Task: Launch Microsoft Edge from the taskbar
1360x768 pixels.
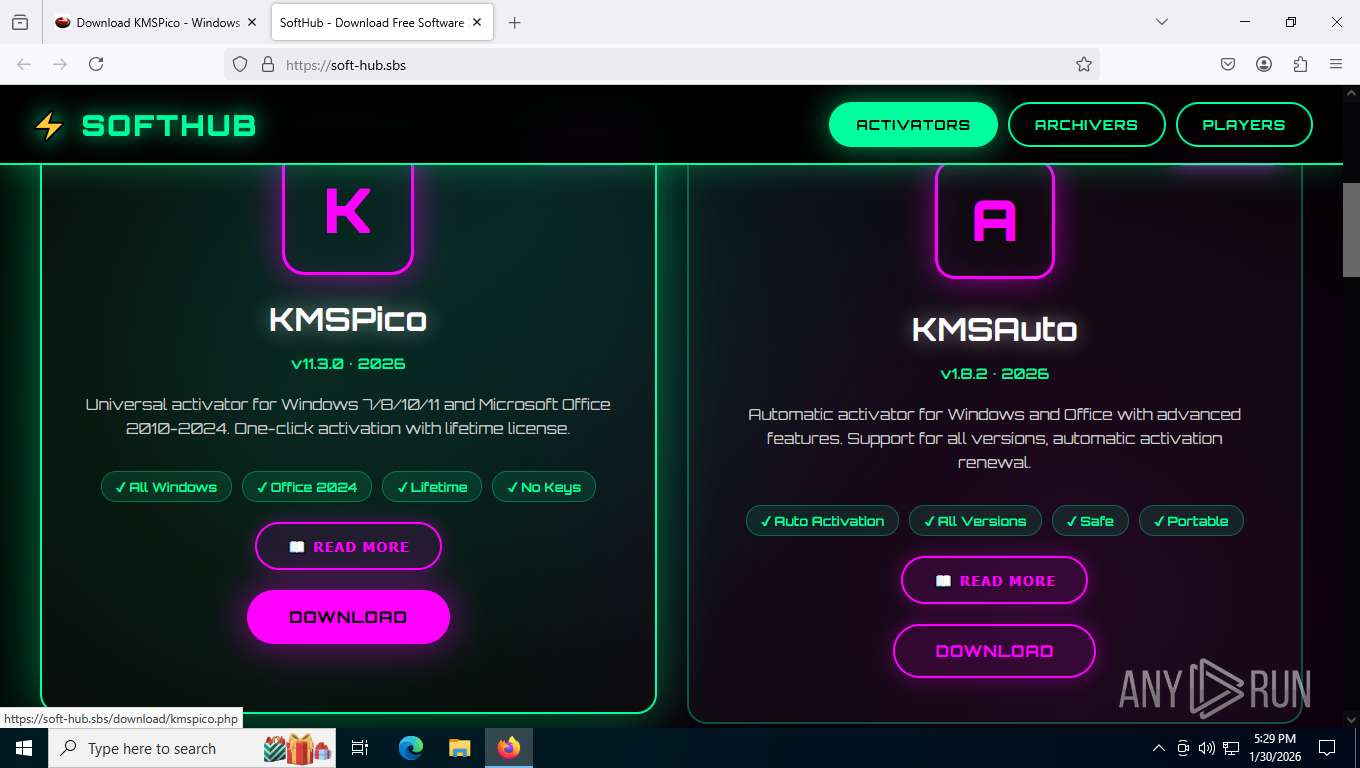Action: (411, 748)
